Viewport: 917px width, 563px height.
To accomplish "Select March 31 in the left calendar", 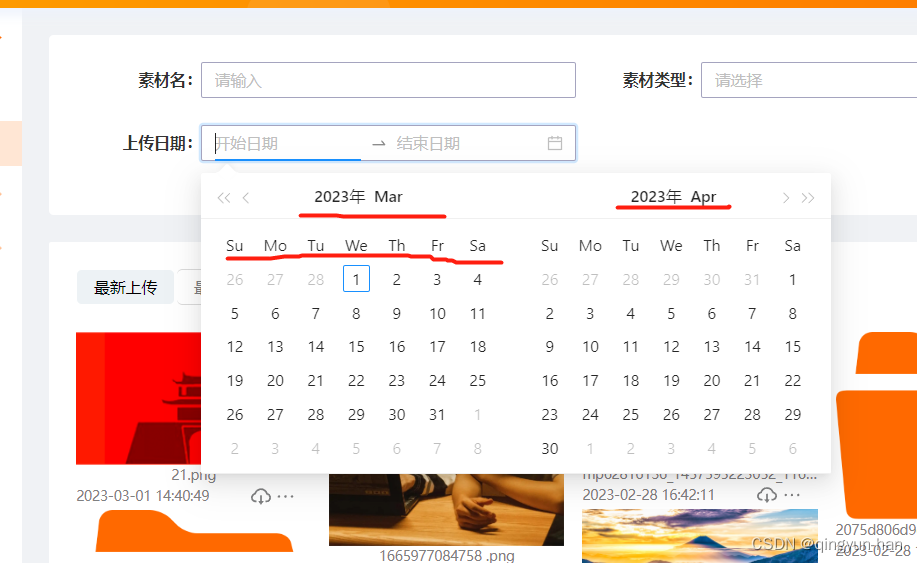I will click(x=437, y=415).
